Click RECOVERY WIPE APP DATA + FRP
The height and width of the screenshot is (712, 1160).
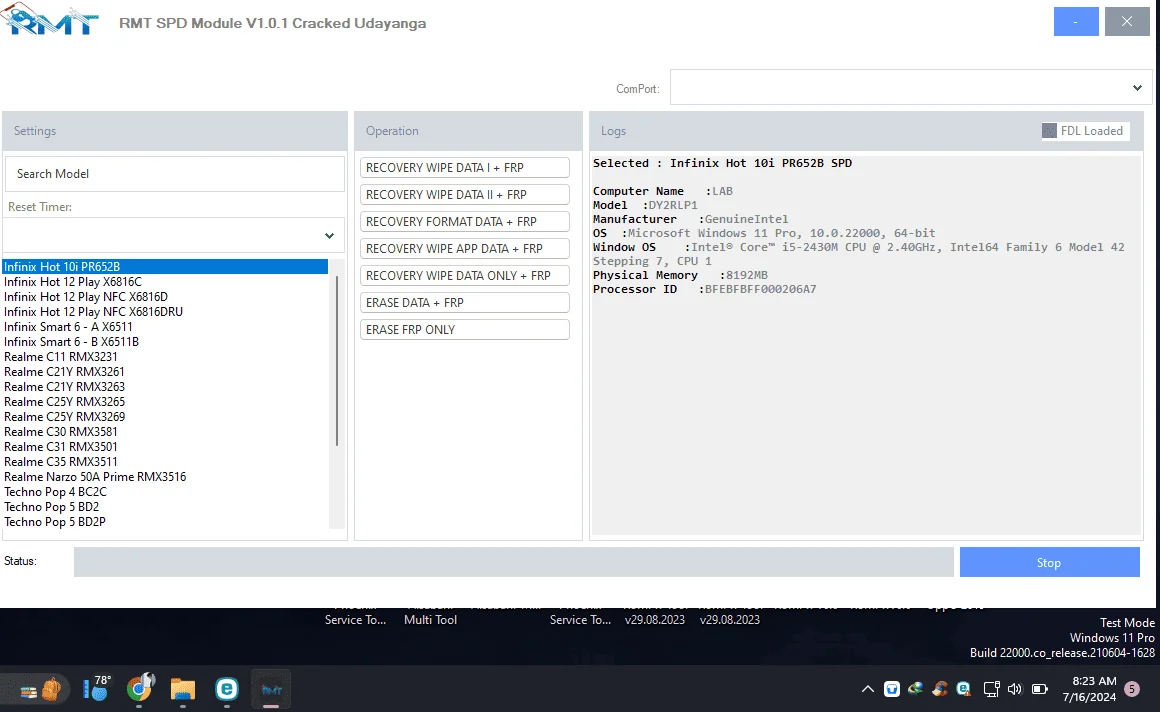[x=465, y=249]
